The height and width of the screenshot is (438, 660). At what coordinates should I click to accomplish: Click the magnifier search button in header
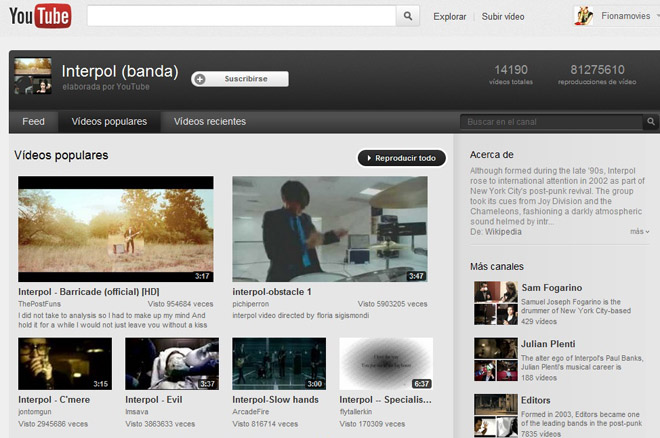coord(408,16)
